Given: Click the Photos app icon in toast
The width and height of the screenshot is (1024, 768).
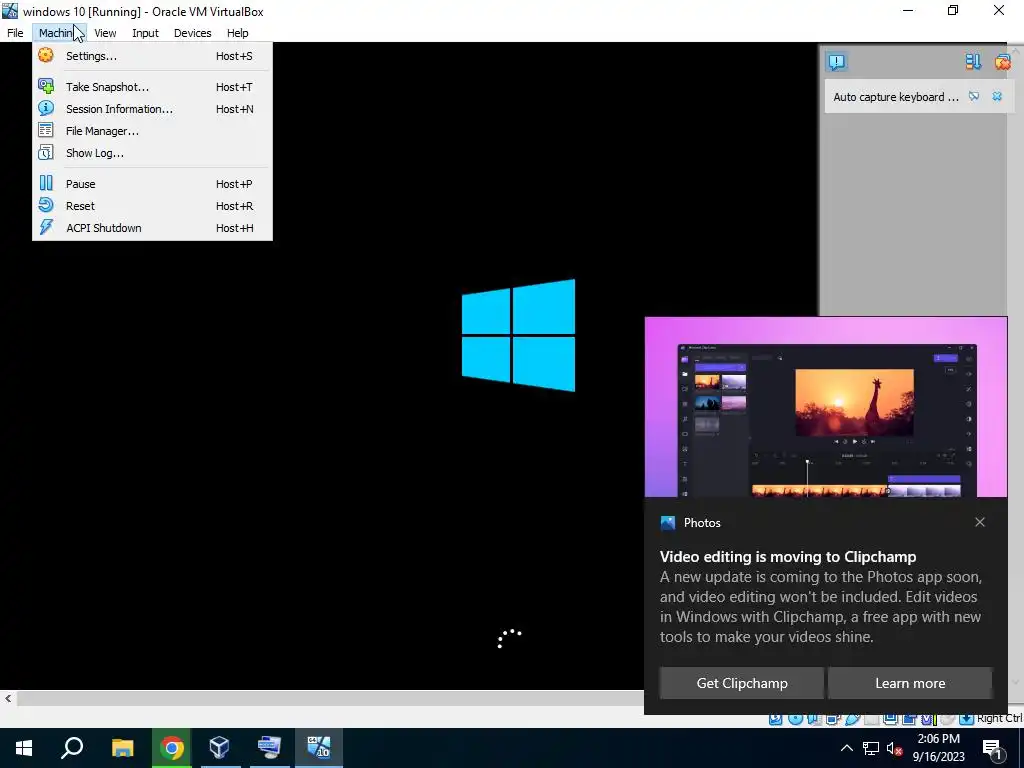Looking at the screenshot, I should 667,522.
